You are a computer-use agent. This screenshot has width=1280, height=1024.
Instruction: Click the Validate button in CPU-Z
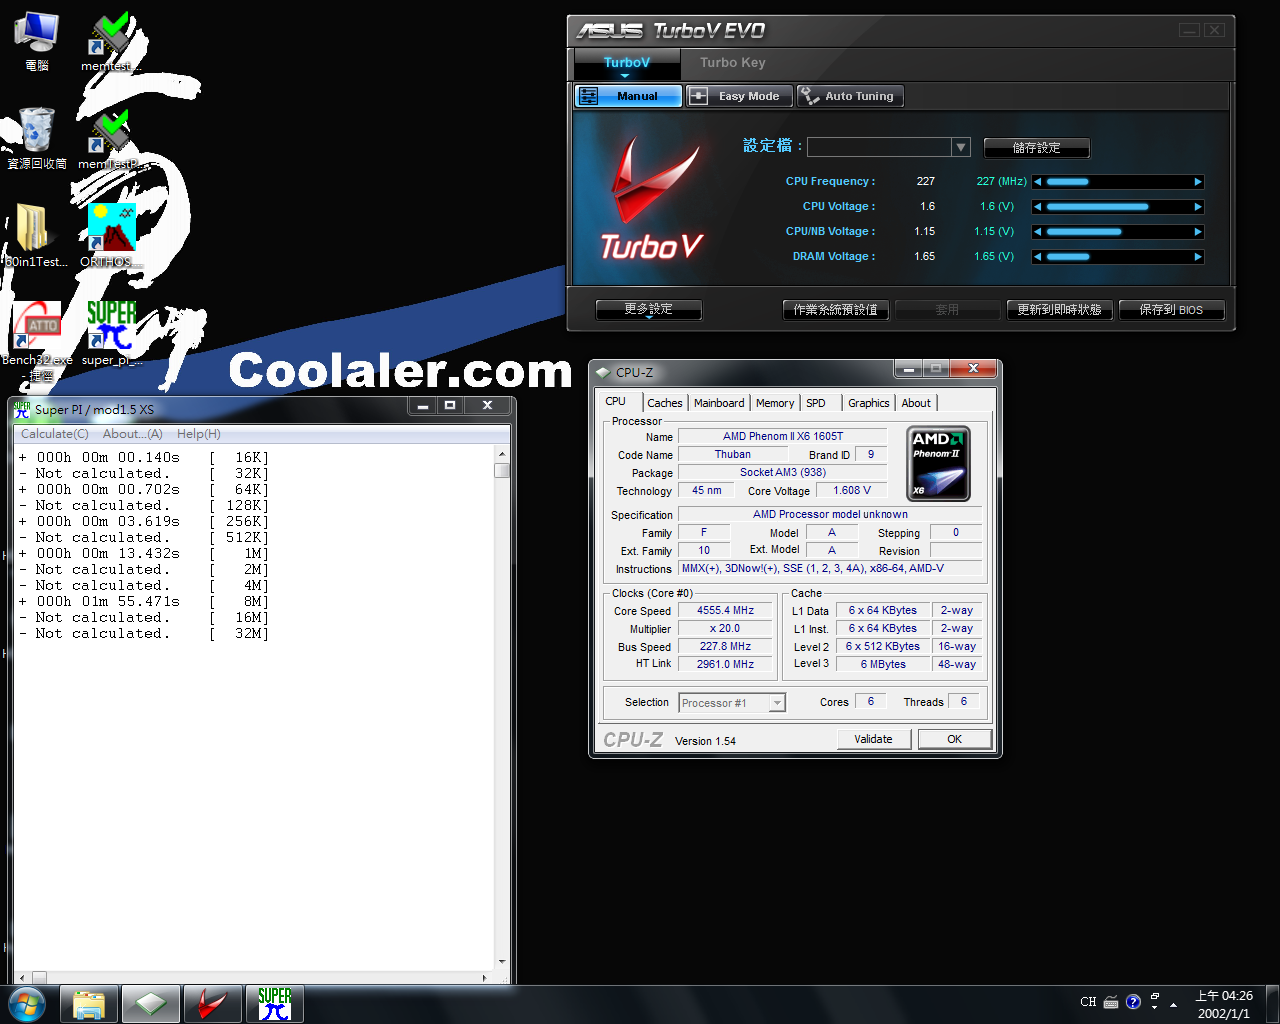click(874, 739)
